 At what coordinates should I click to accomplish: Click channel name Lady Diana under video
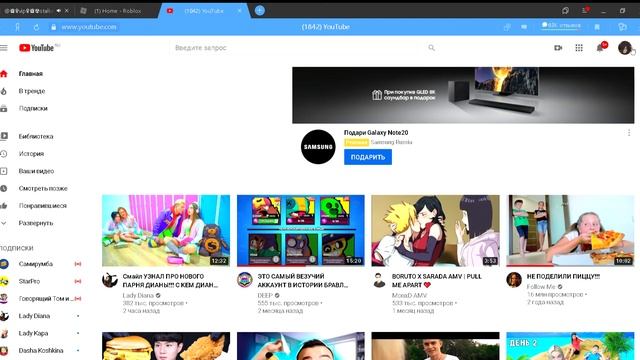pos(138,296)
